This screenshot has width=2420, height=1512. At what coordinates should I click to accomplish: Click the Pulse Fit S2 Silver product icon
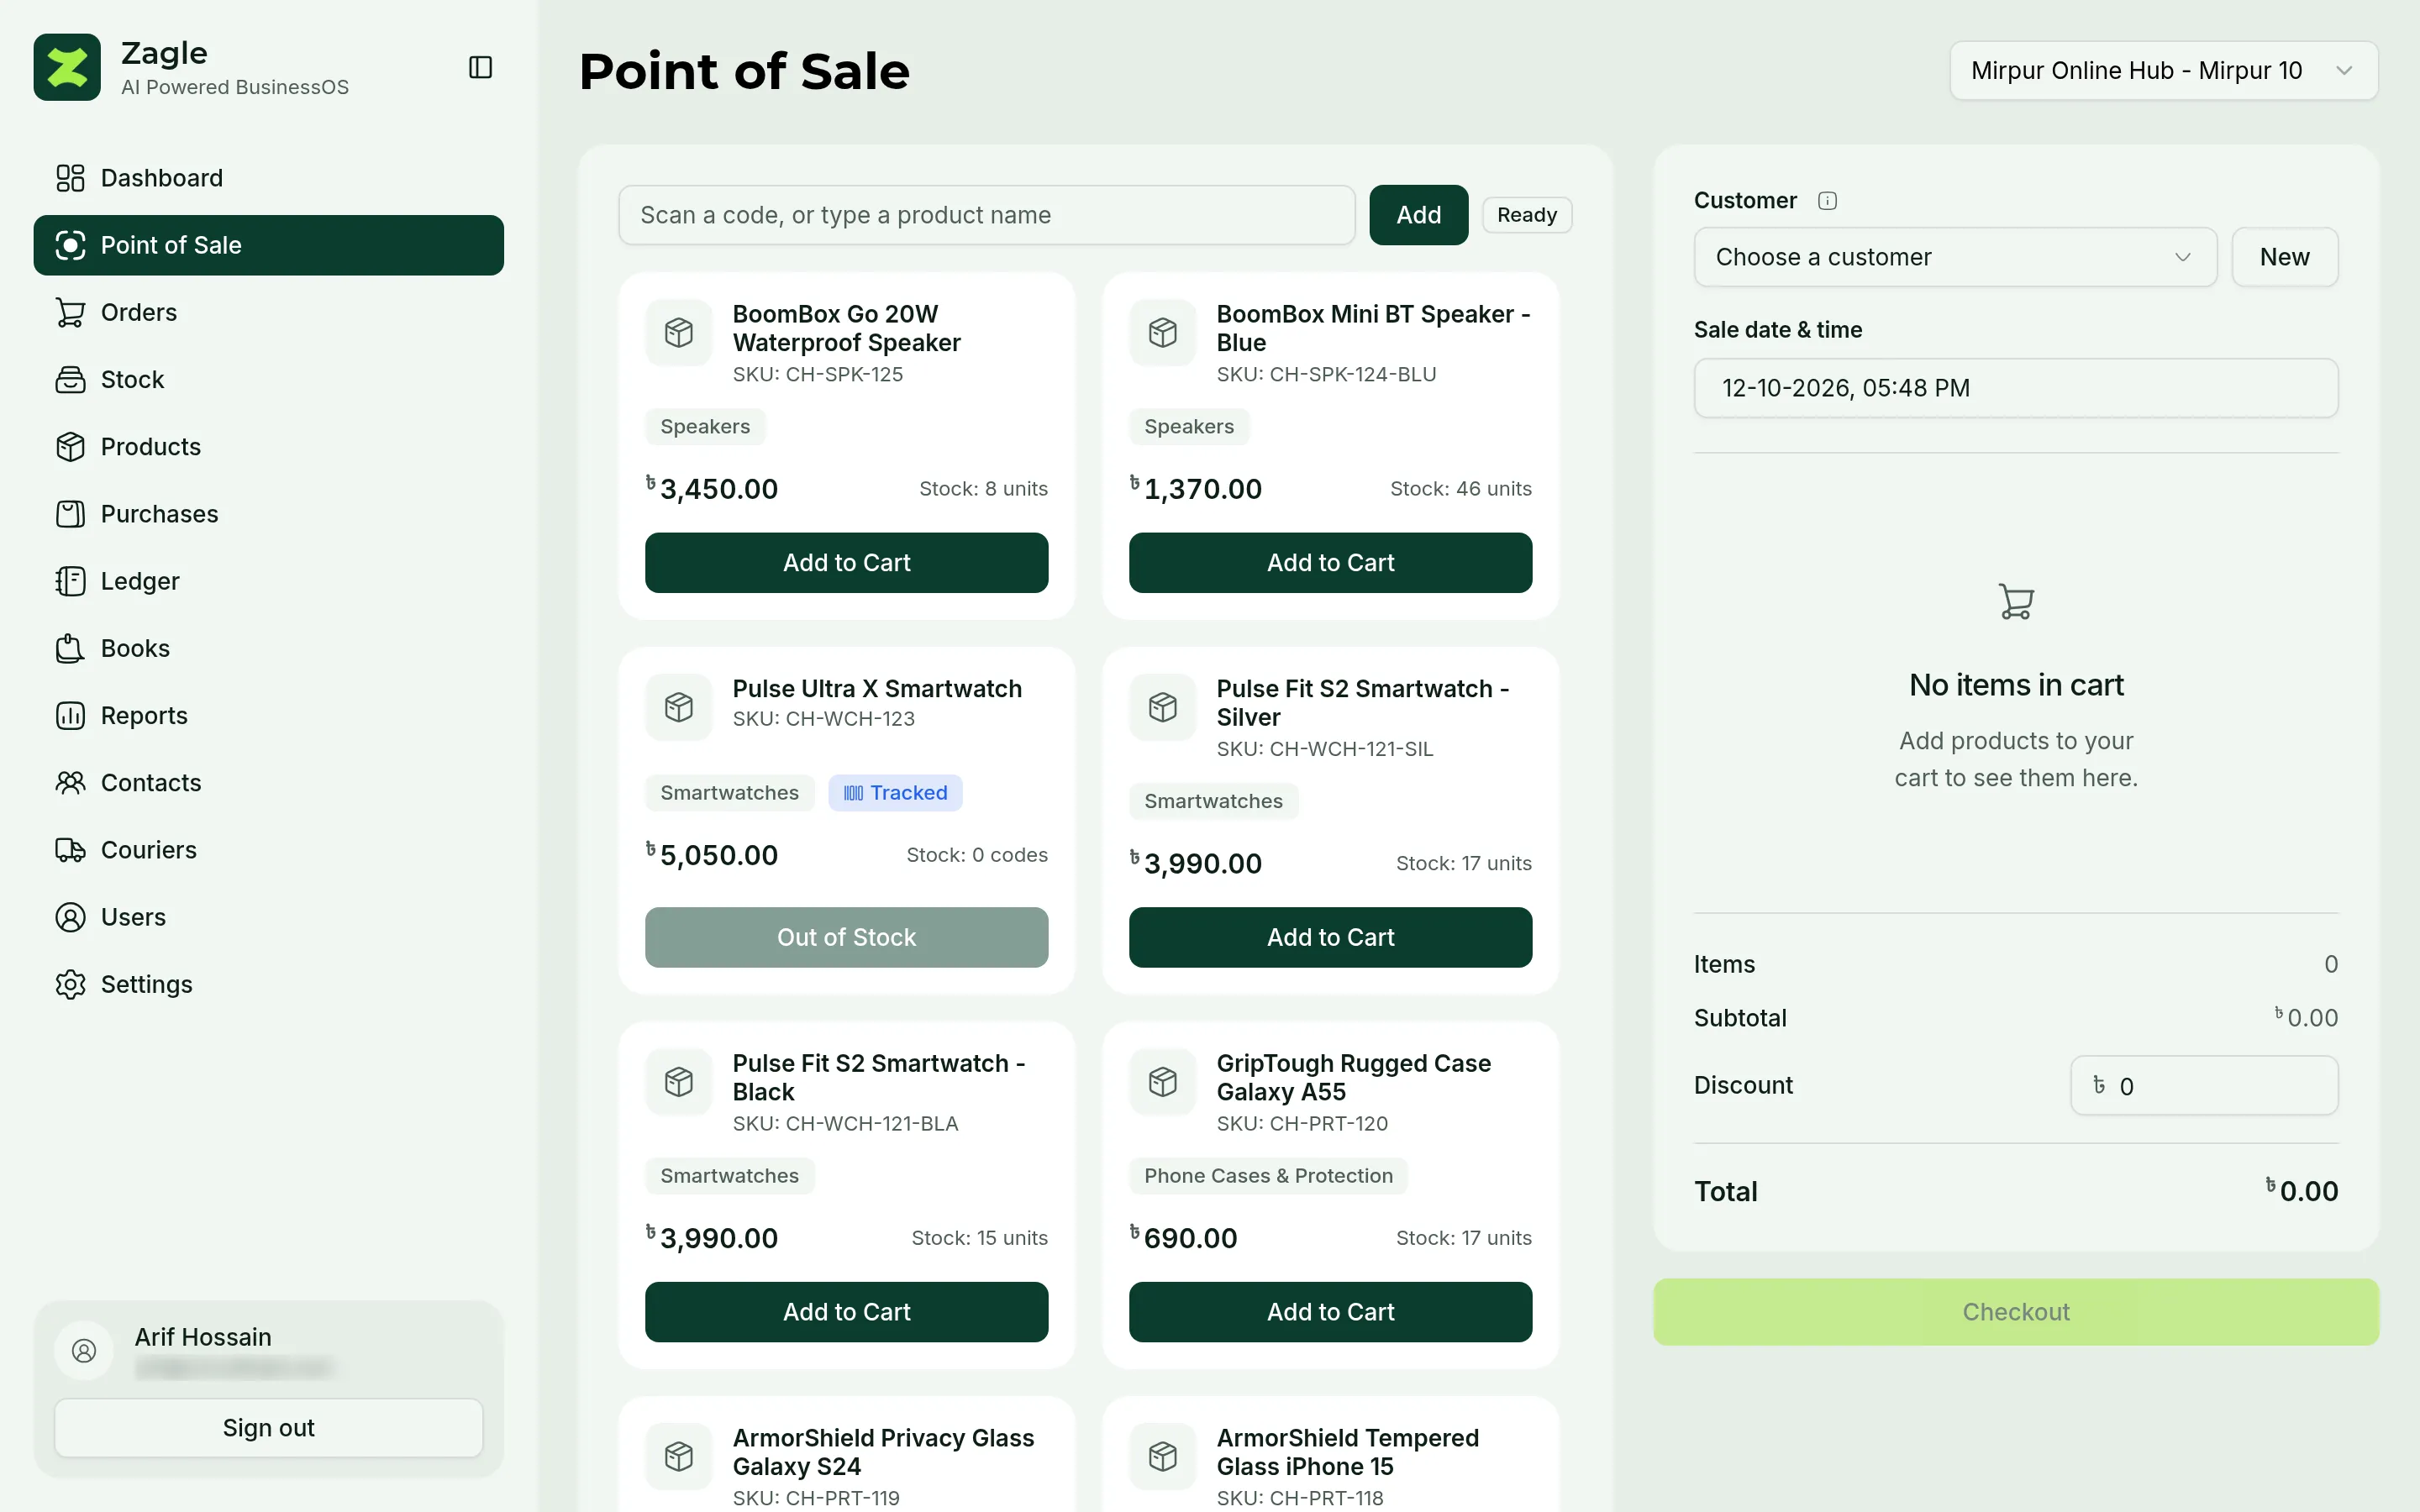click(1163, 707)
